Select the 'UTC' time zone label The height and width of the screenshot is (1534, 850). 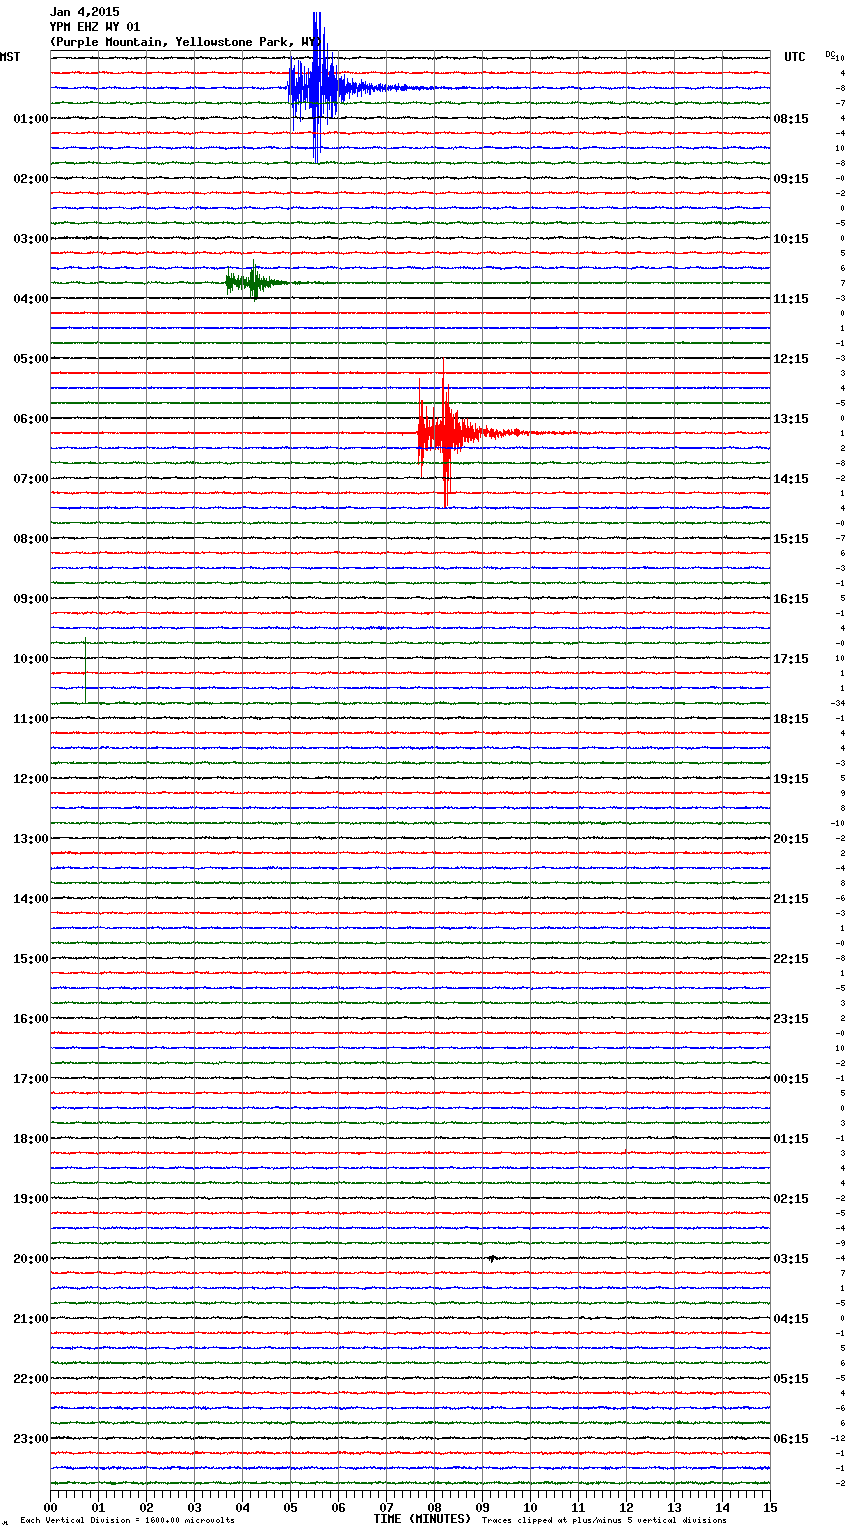coord(795,57)
